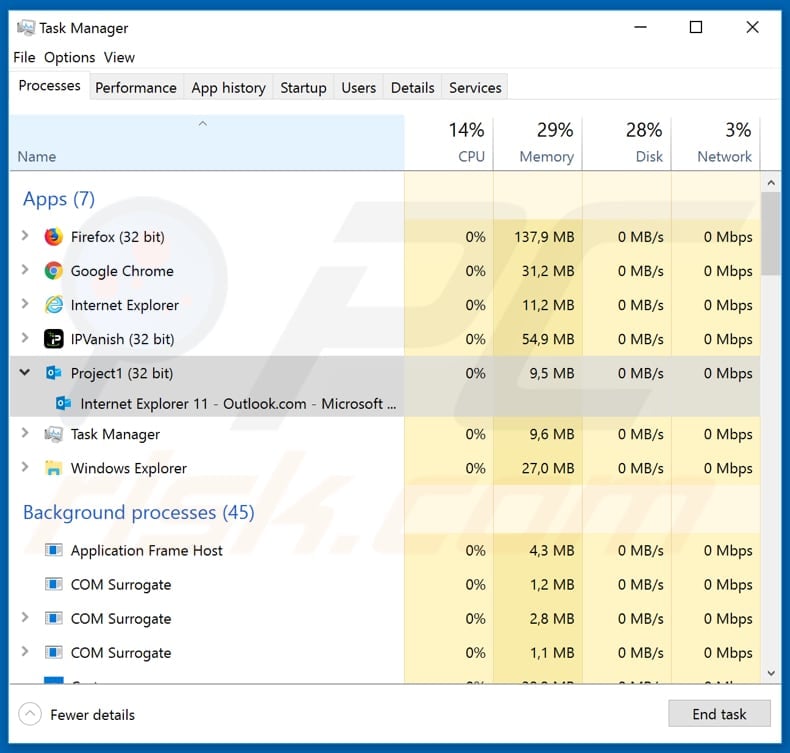Viewport: 790px width, 753px height.
Task: Collapse the Project1 (32 bit) group
Action: tap(24, 372)
